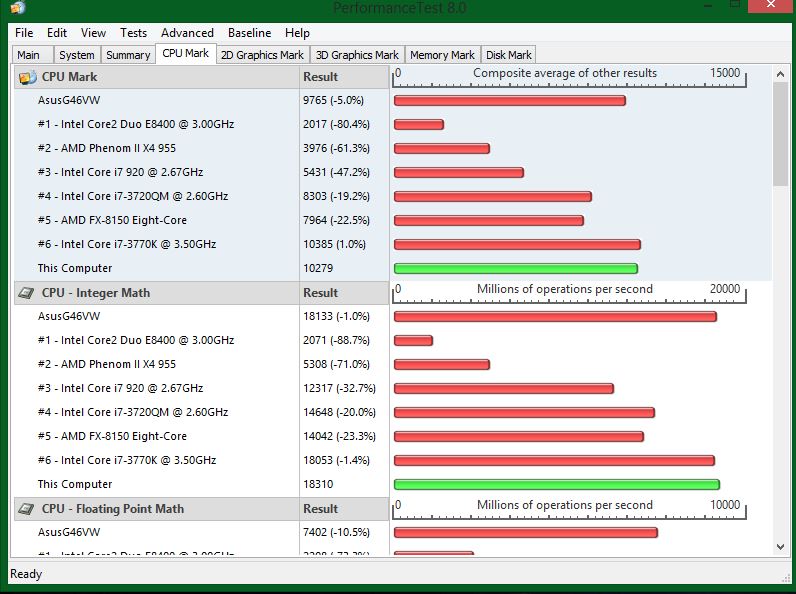Open the View menu

(x=93, y=33)
